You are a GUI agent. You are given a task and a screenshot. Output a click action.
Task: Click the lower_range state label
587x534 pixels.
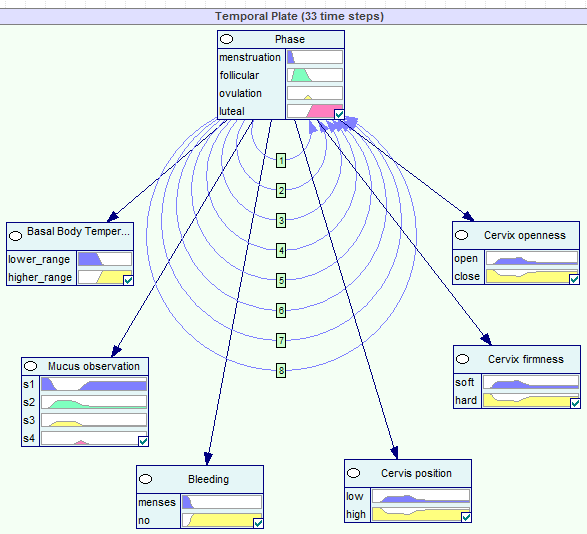click(x=39, y=260)
